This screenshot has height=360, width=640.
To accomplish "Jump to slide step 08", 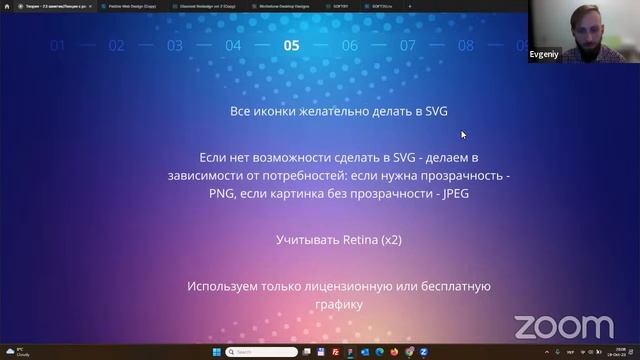I will 466,45.
